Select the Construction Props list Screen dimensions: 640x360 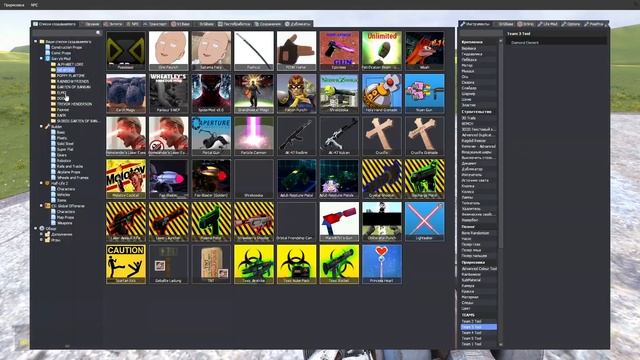click(64, 47)
